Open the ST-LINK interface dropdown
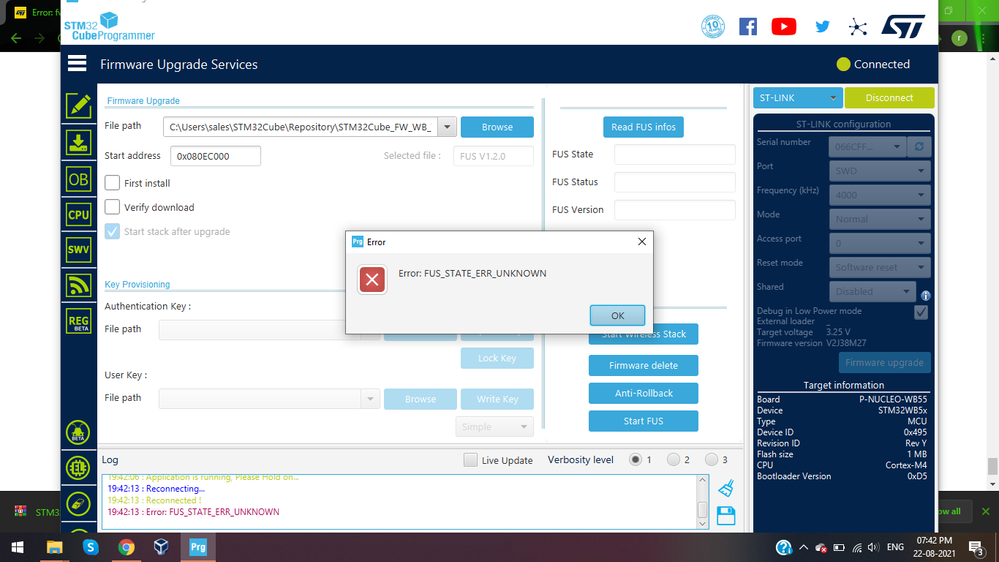The height and width of the screenshot is (562, 999). [797, 97]
